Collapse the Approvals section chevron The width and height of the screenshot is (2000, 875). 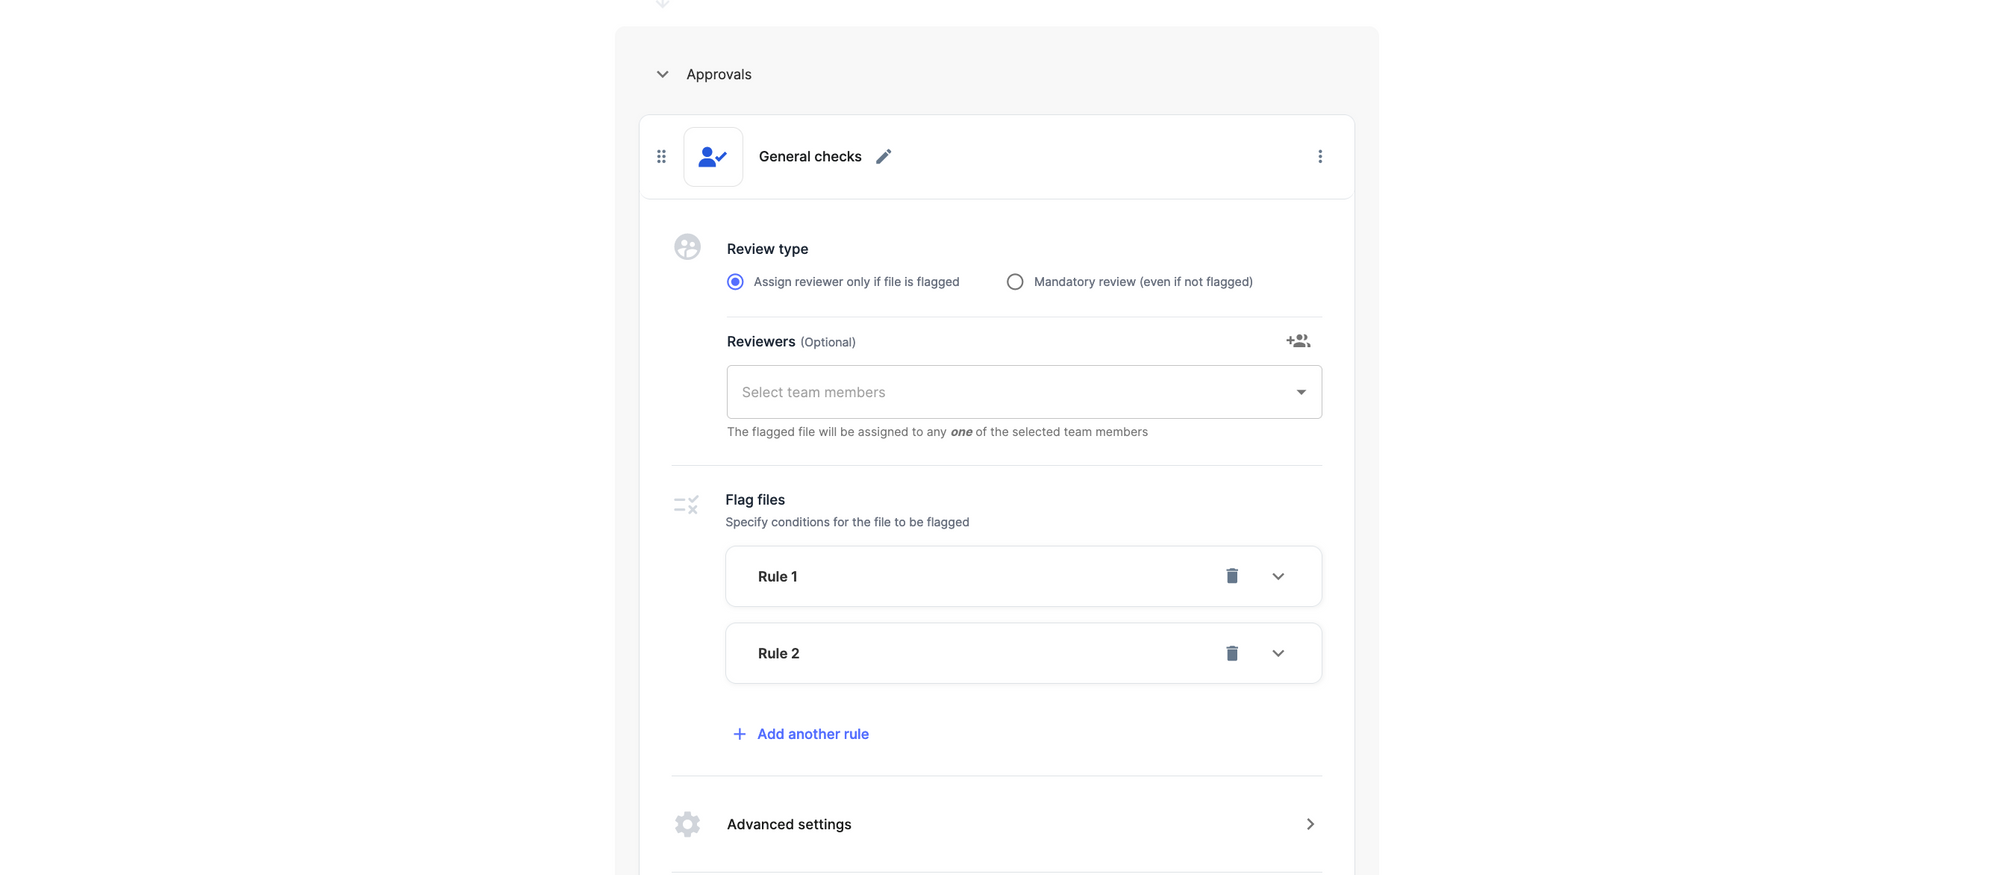pos(662,74)
